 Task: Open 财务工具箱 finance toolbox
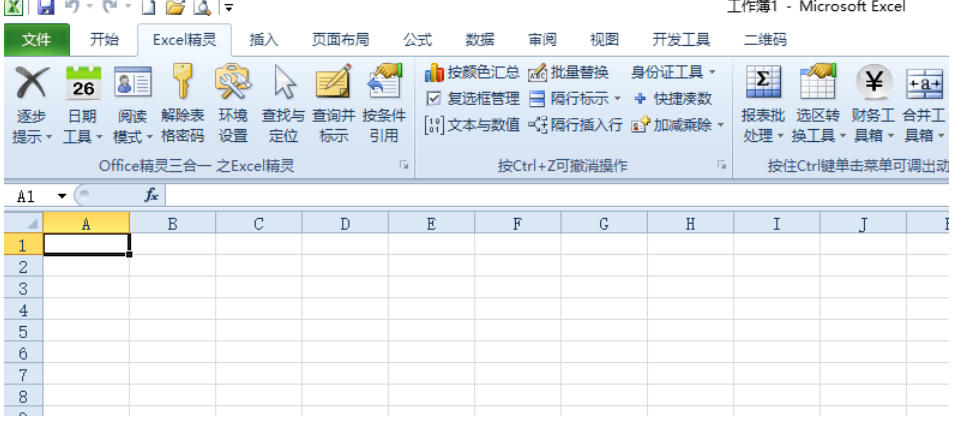pos(873,104)
